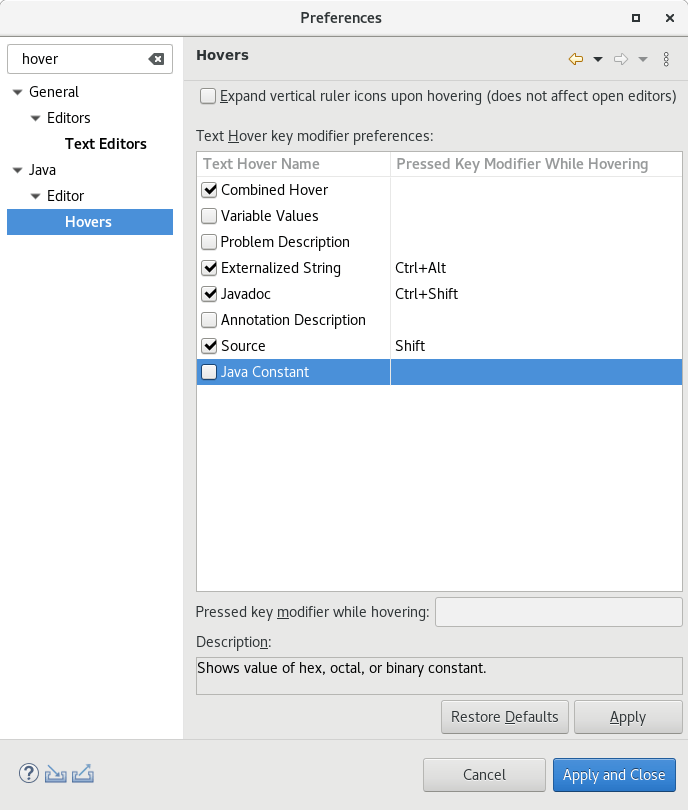
Task: Enable Problem Description hover
Action: (209, 242)
